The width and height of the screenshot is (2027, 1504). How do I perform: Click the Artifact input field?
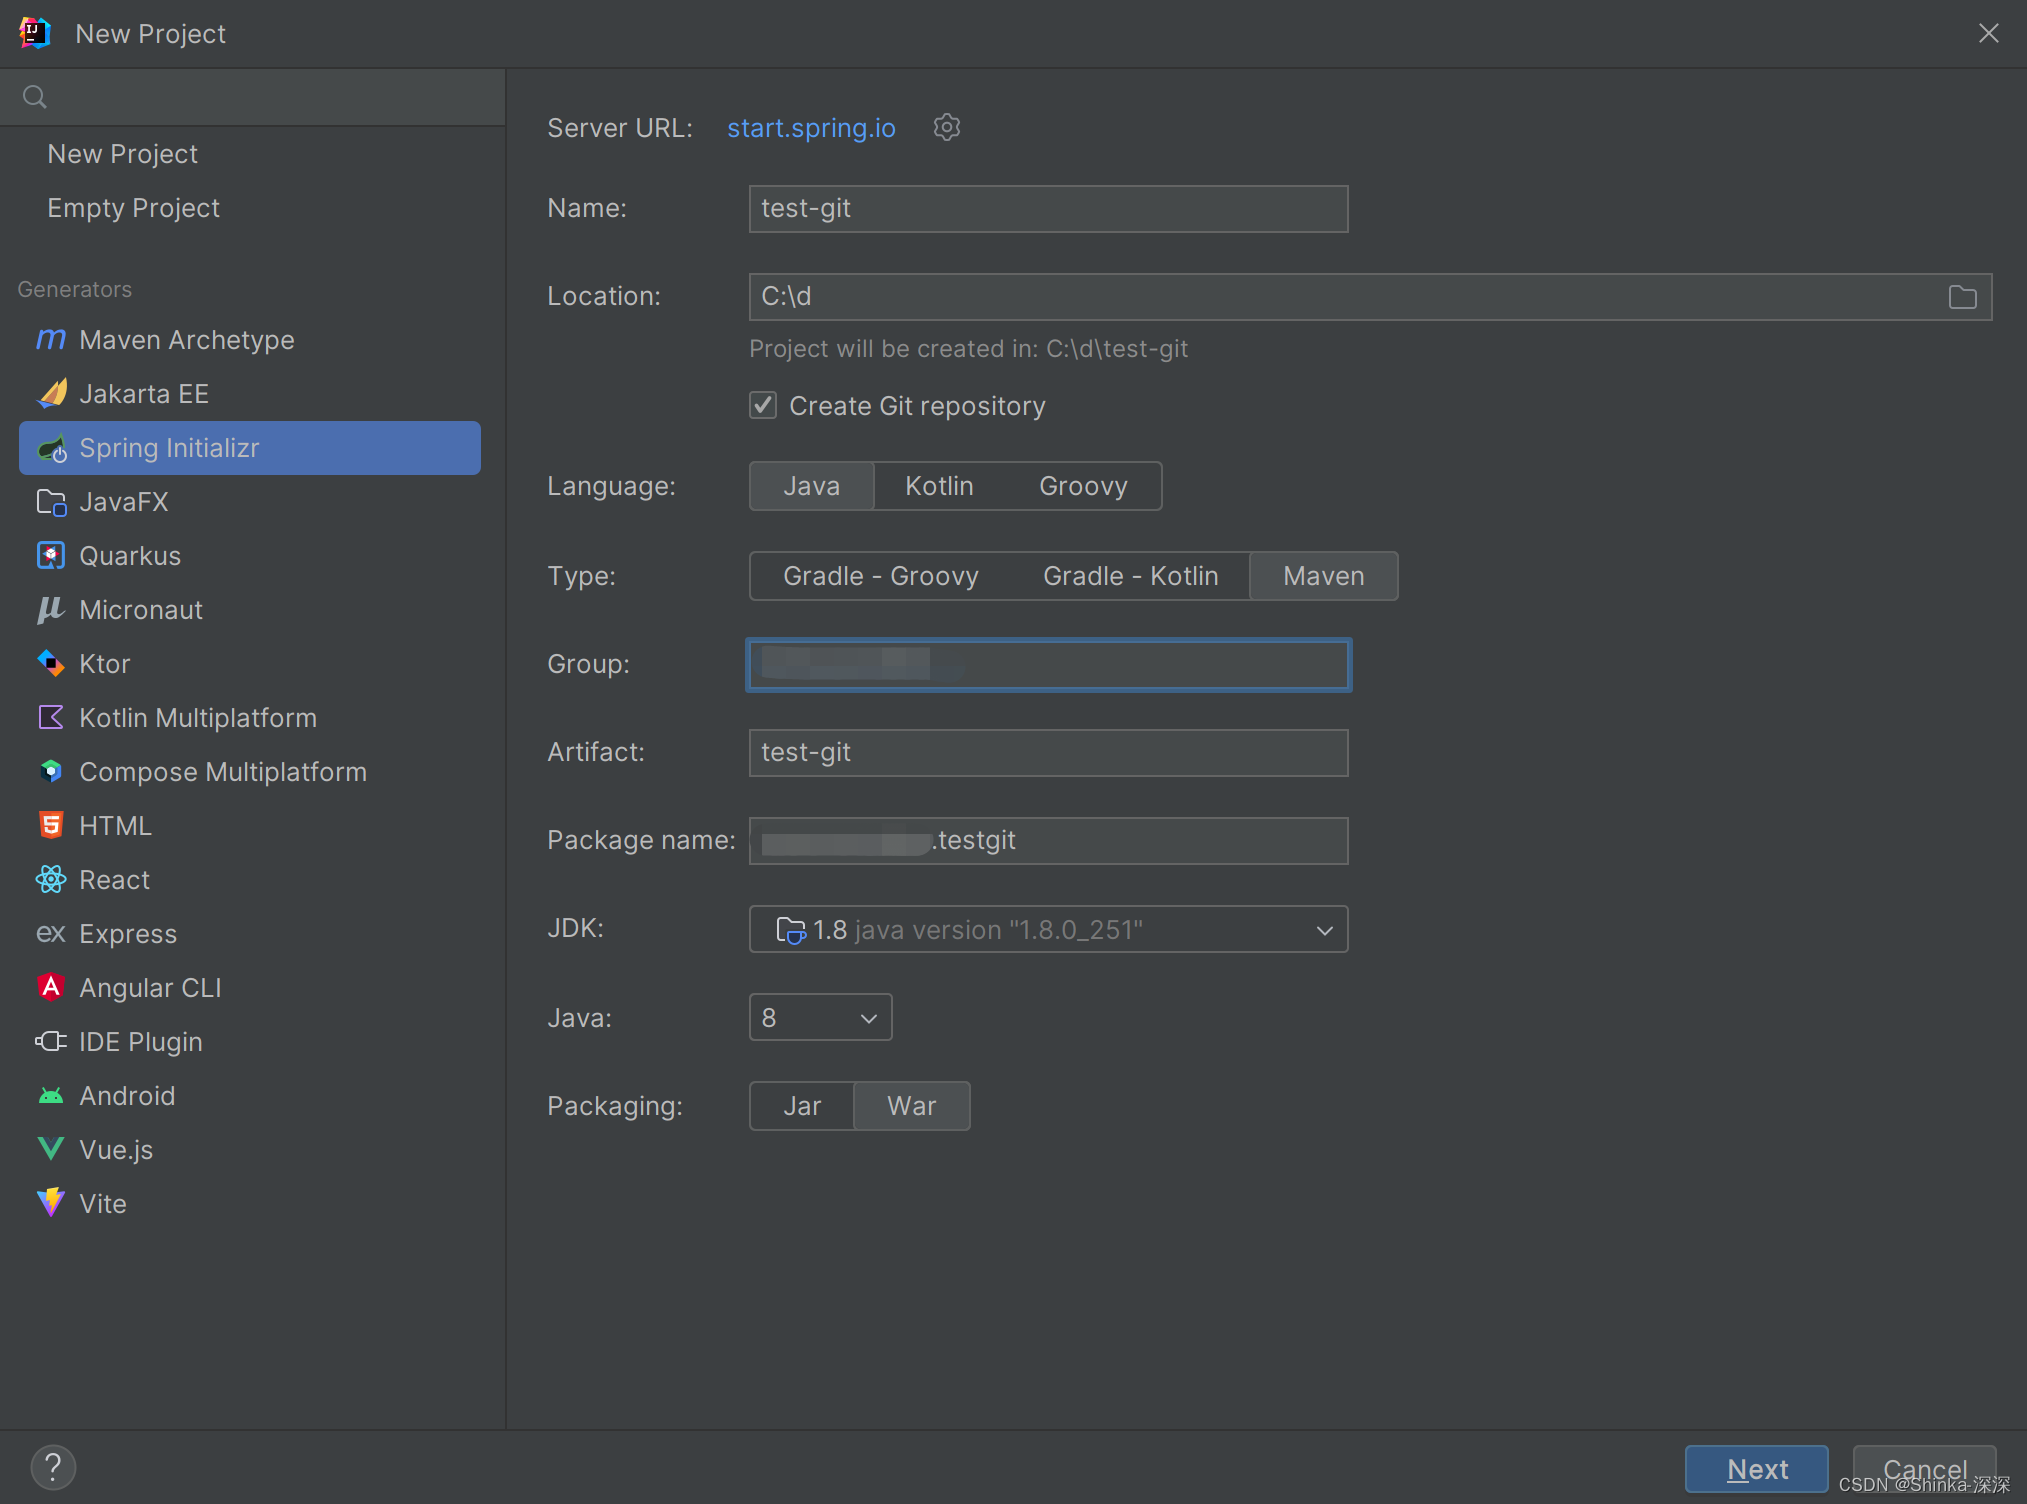pos(1048,753)
